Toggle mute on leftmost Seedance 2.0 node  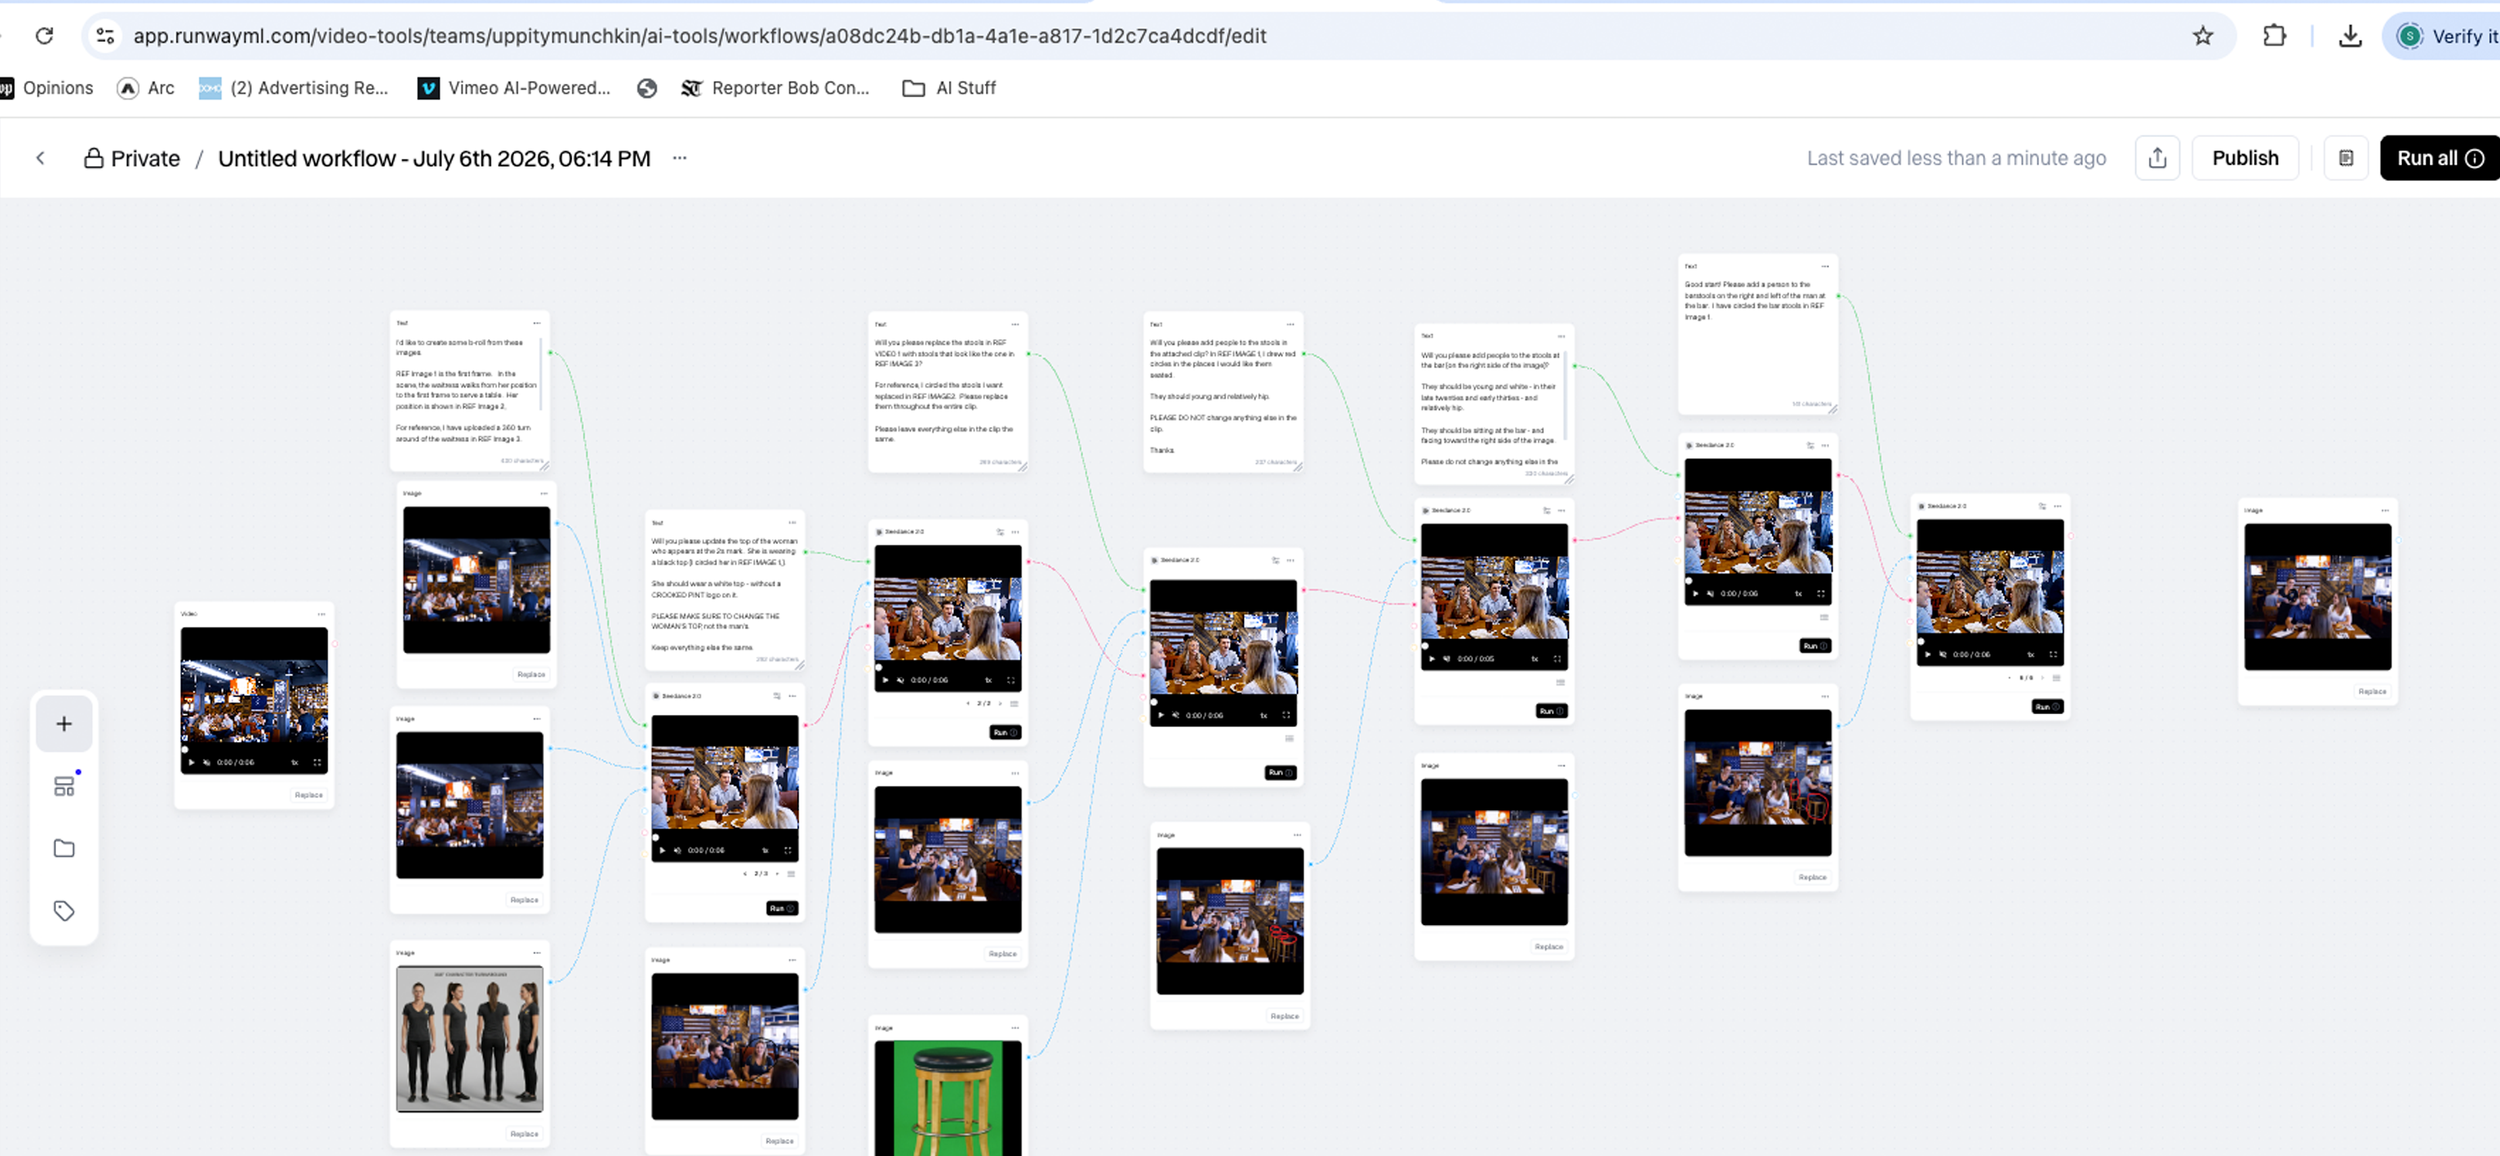tap(677, 850)
